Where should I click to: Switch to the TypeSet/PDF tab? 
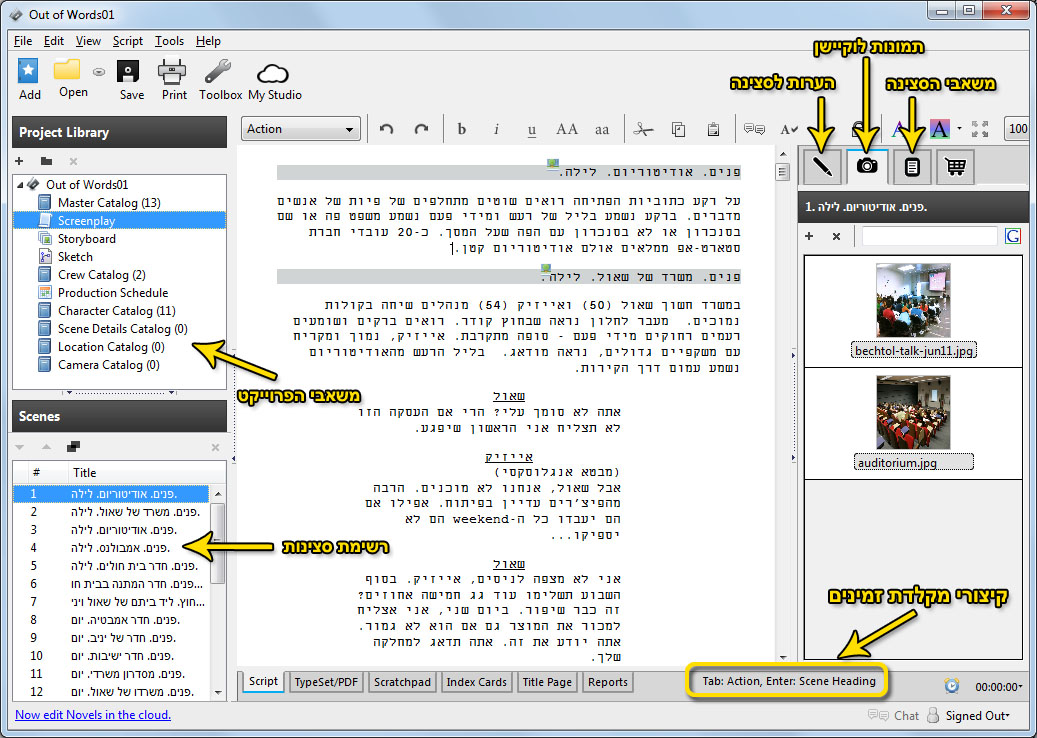(x=326, y=682)
